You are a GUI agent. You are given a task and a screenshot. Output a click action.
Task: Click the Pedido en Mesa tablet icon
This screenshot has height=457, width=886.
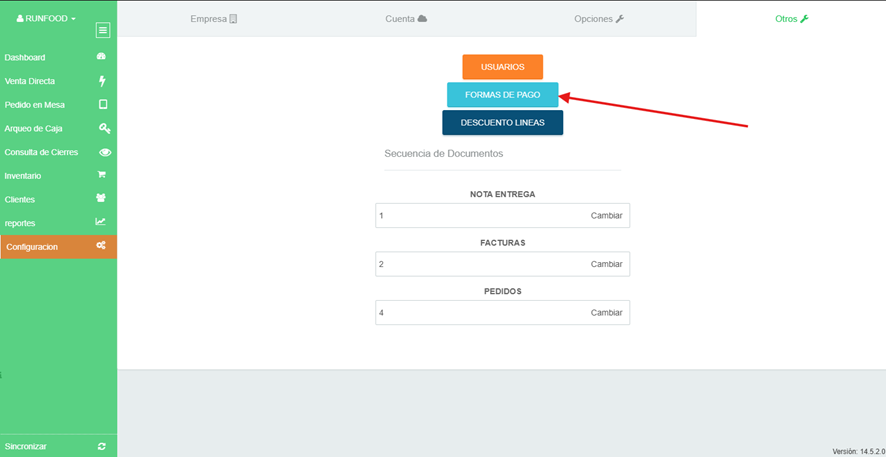[x=103, y=105]
